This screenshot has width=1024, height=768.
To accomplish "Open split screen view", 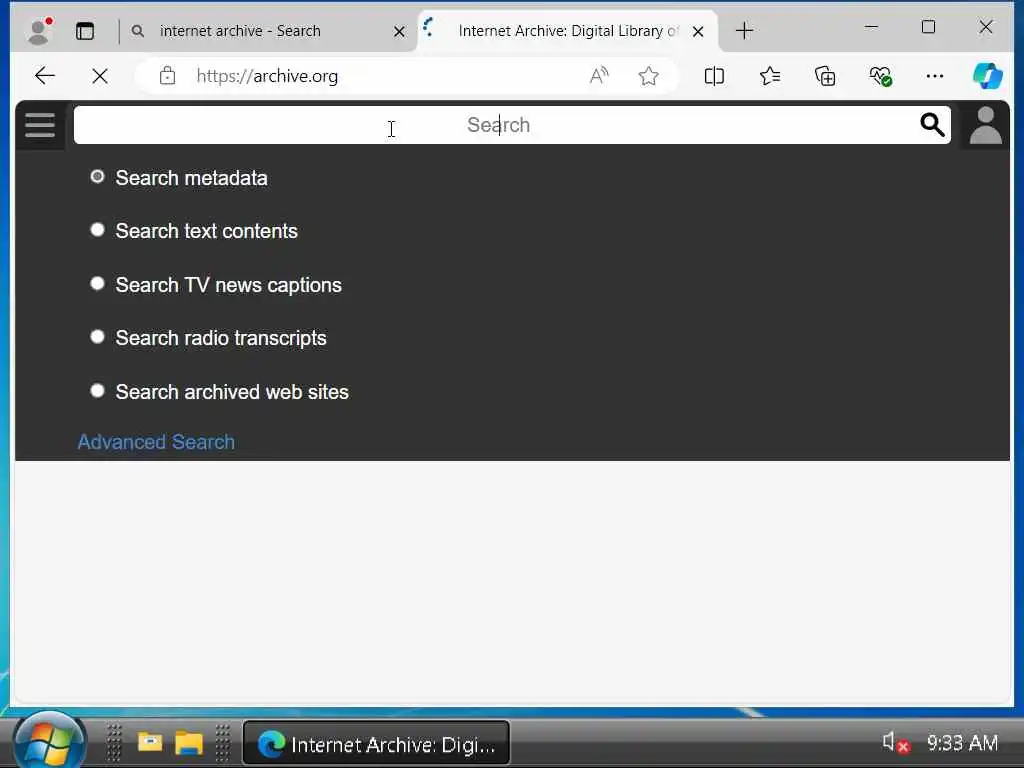I will coord(714,76).
